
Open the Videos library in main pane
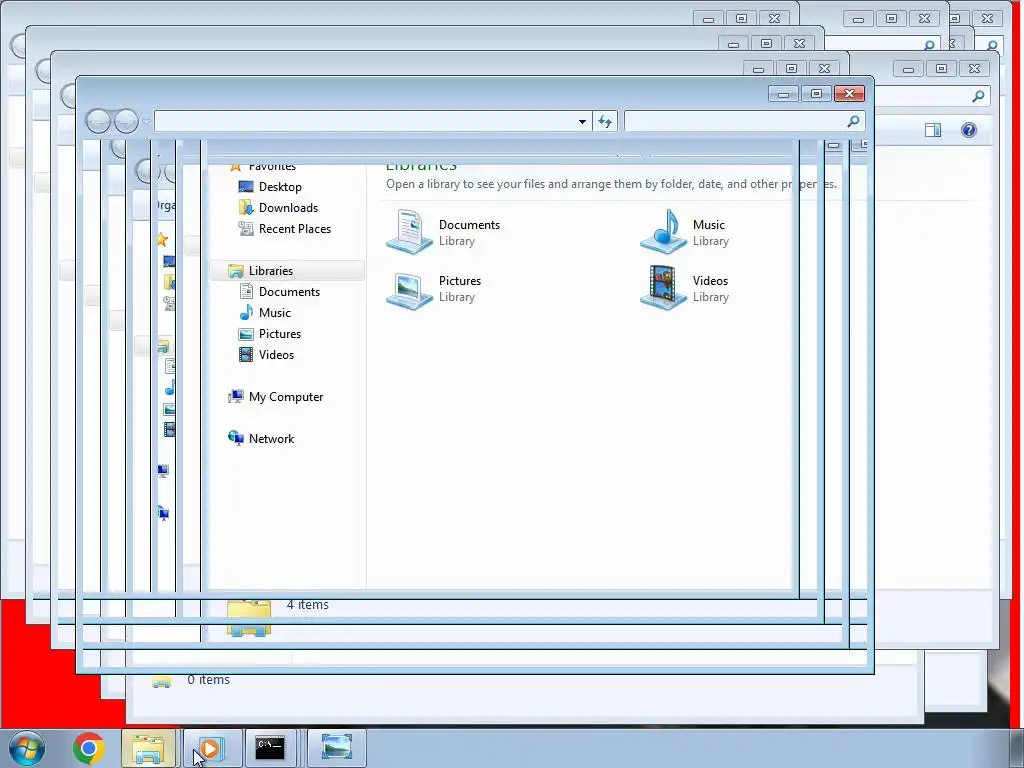point(685,288)
